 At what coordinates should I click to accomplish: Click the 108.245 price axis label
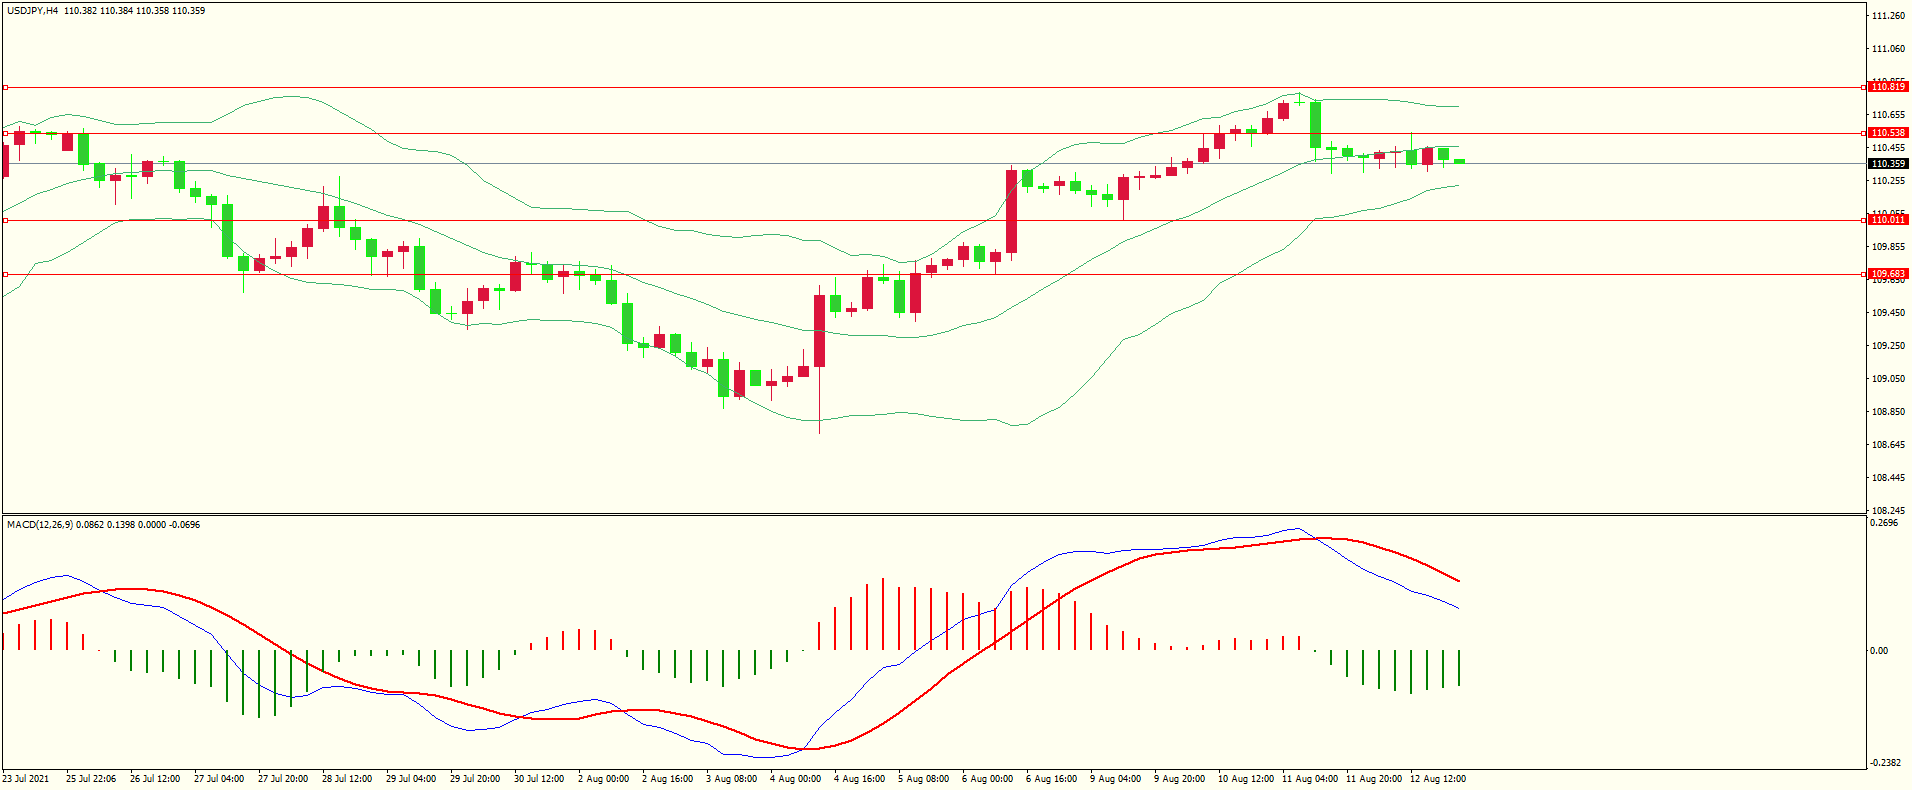(1888, 509)
